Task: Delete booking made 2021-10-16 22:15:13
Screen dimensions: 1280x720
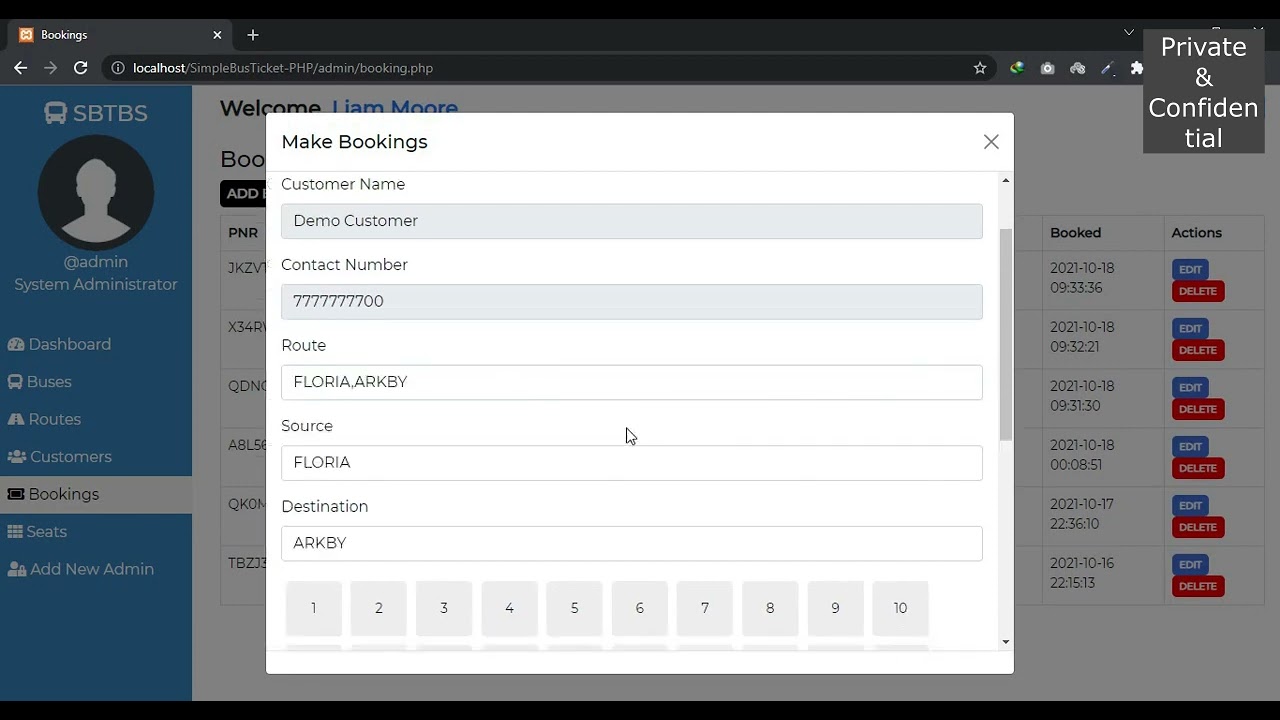Action: tap(1198, 586)
